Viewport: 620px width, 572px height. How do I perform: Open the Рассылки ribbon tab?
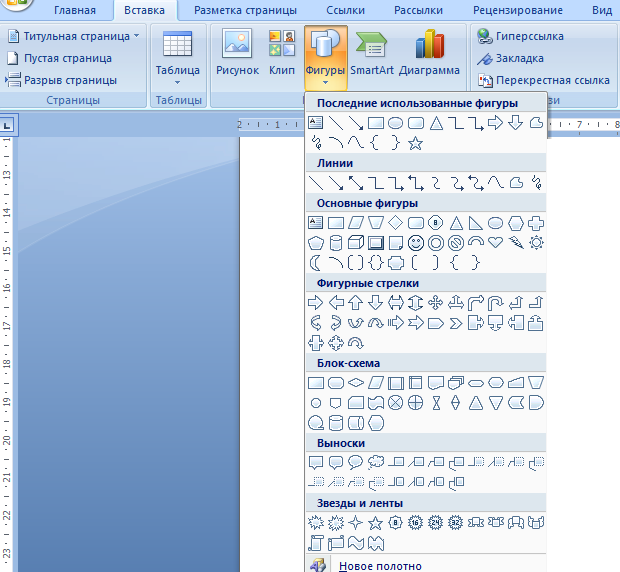[418, 10]
